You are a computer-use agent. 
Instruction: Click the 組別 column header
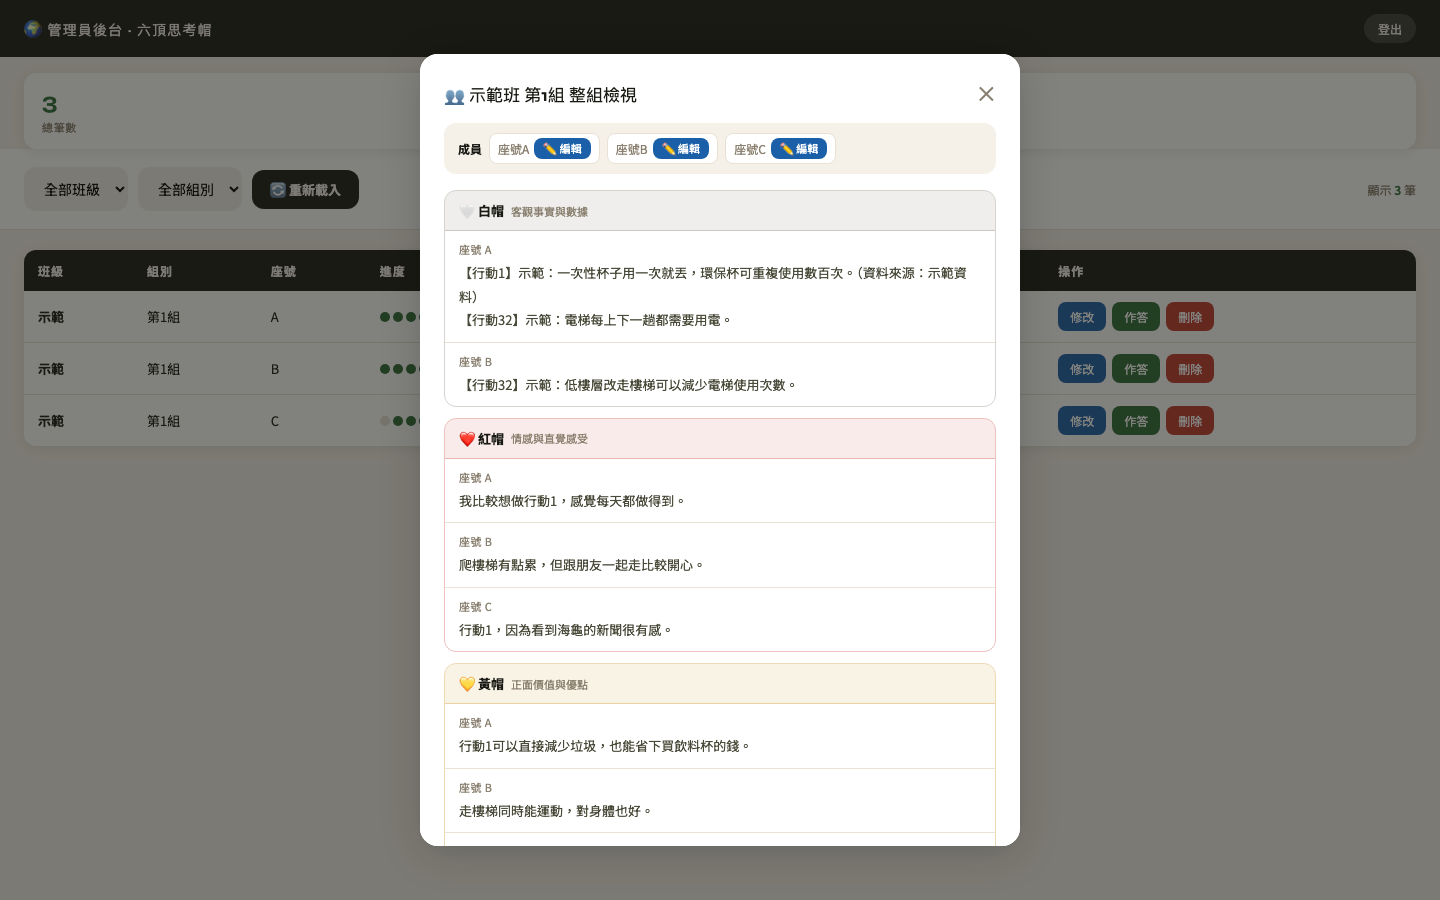160,272
